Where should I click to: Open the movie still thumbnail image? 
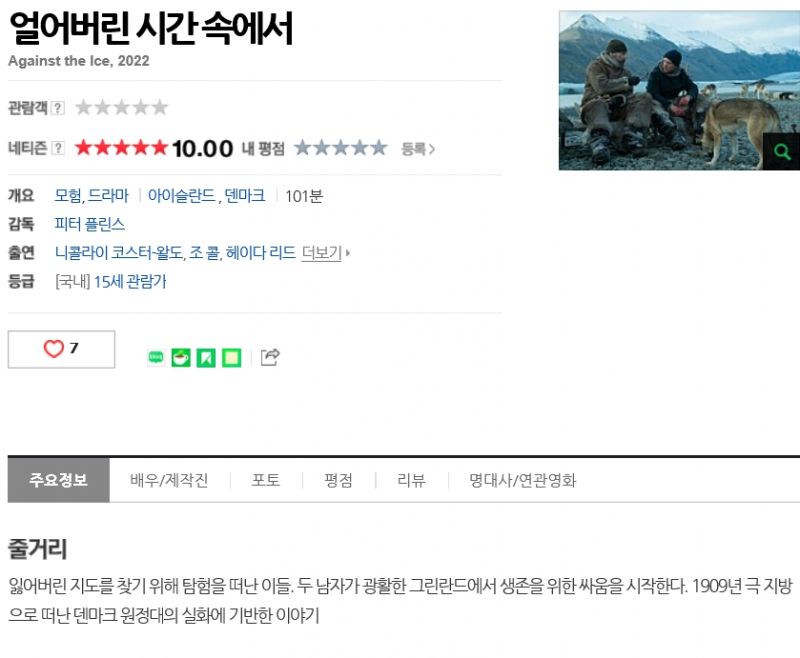point(679,90)
